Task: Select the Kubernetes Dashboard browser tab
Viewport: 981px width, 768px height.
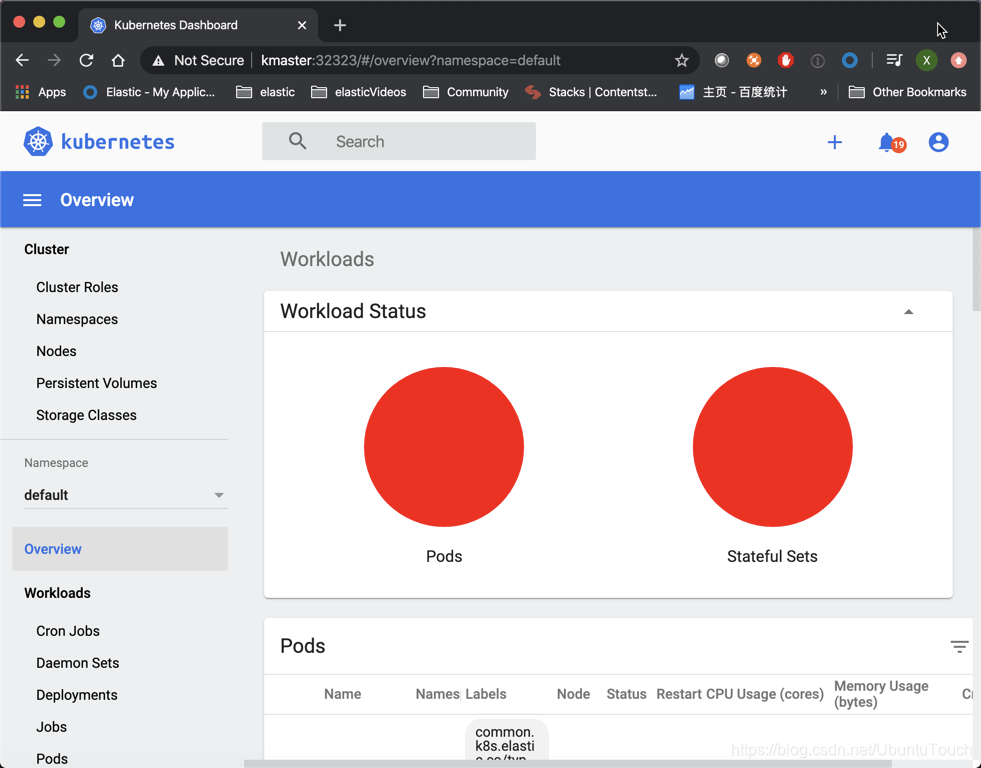Action: pyautogui.click(x=198, y=25)
